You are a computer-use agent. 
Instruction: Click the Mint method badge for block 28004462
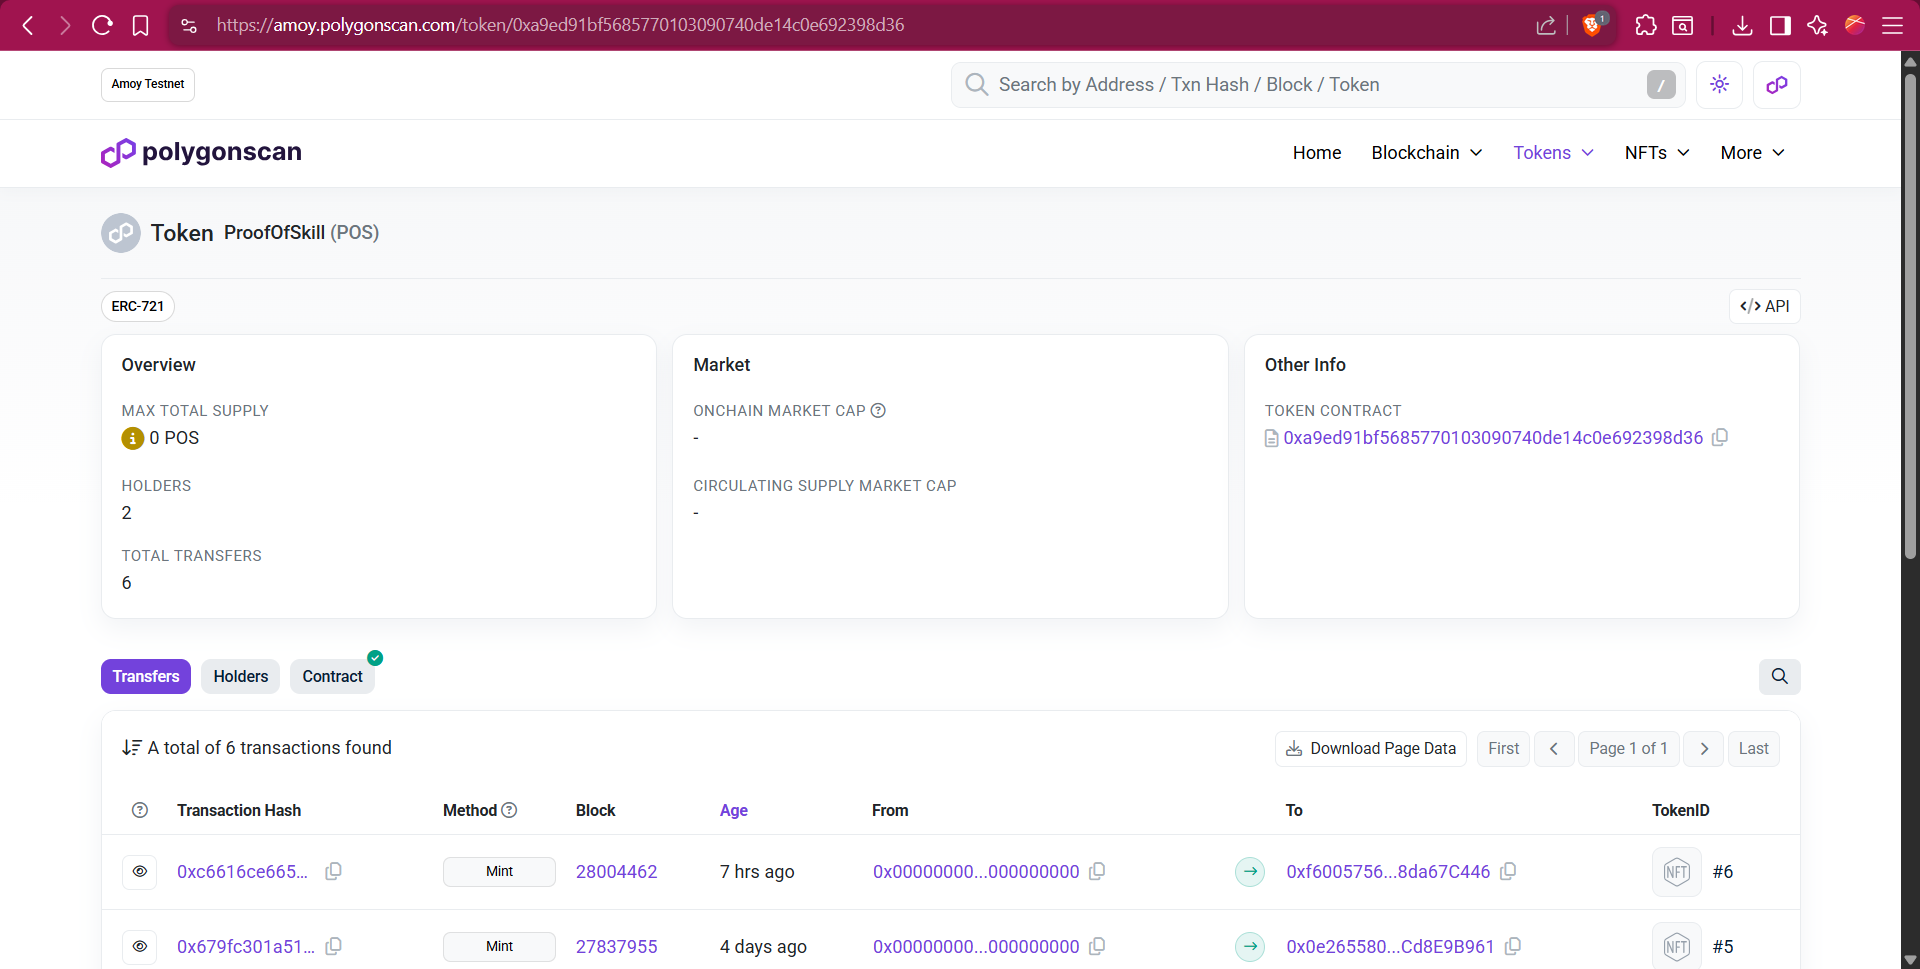pos(499,872)
